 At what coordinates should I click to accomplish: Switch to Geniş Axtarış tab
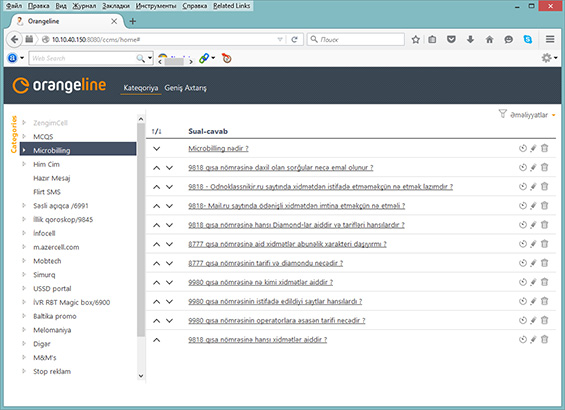(x=186, y=88)
